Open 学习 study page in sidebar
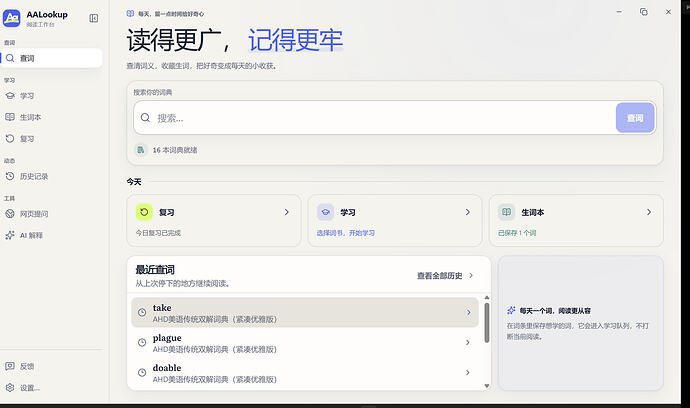Image resolution: width=690 pixels, height=408 pixels. click(x=51, y=96)
